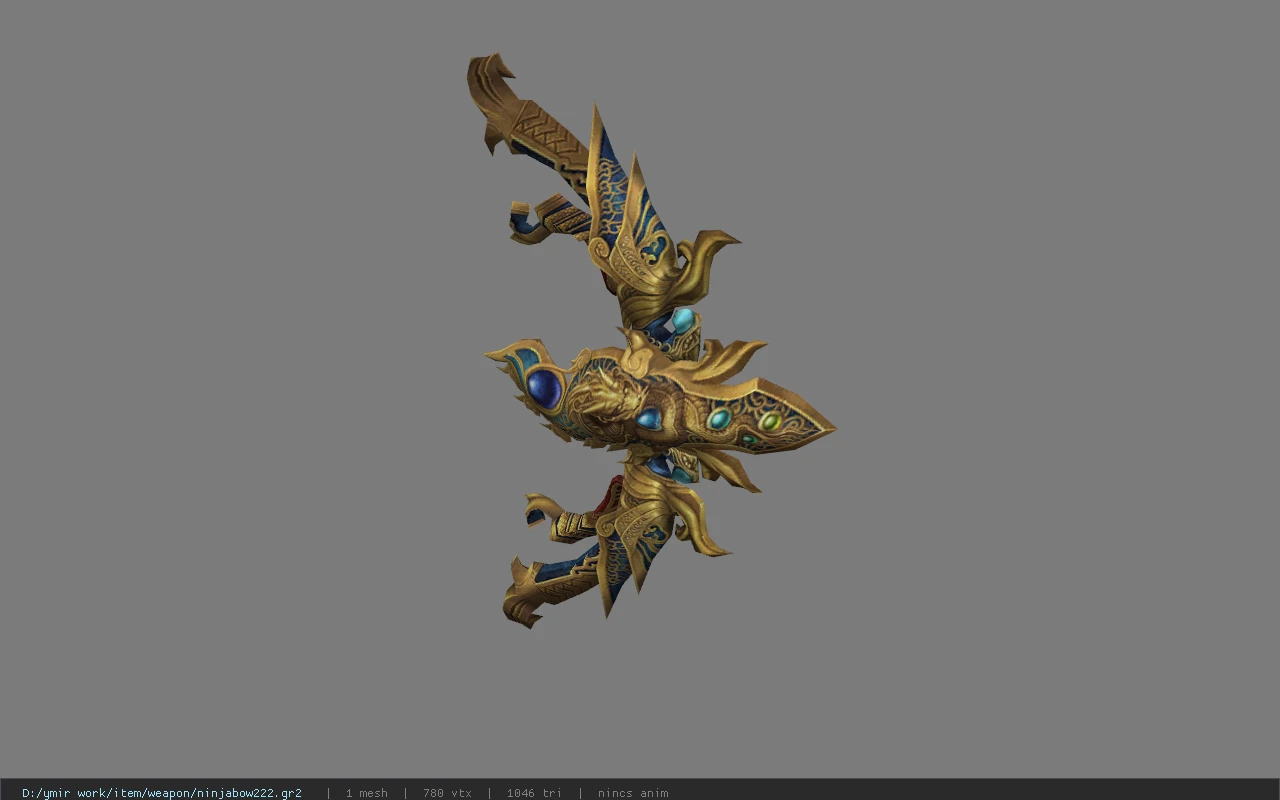Click the cyan gem above the center piece
This screenshot has width=1280, height=800.
[682, 321]
